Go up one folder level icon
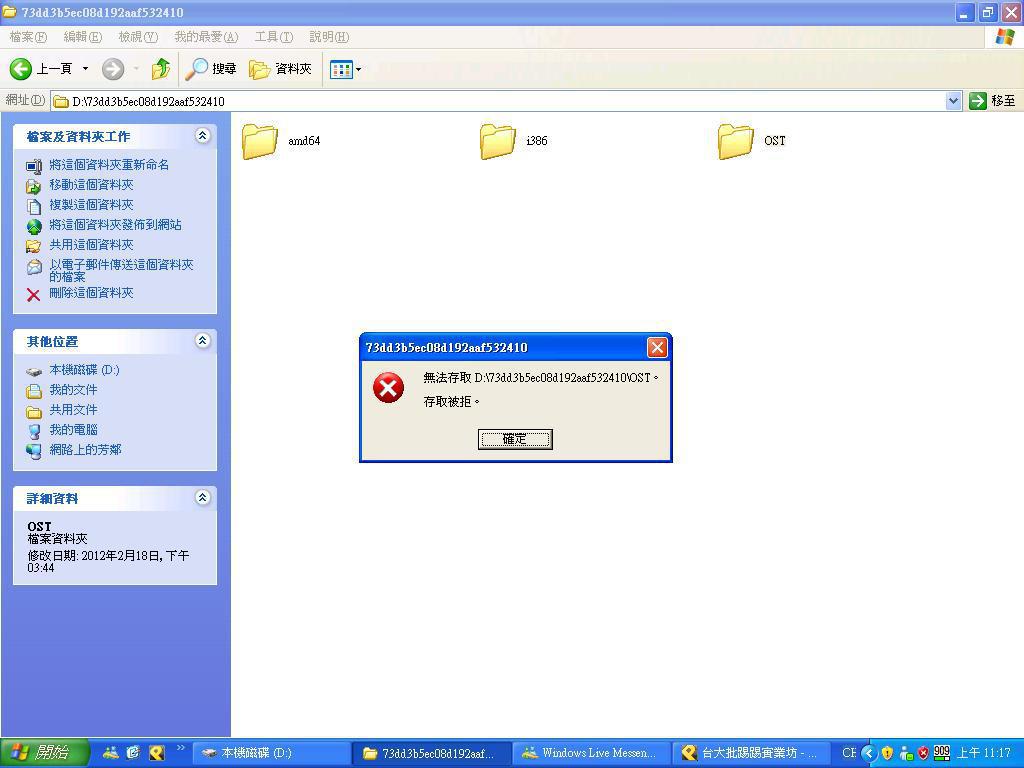This screenshot has width=1024, height=768. pos(160,68)
